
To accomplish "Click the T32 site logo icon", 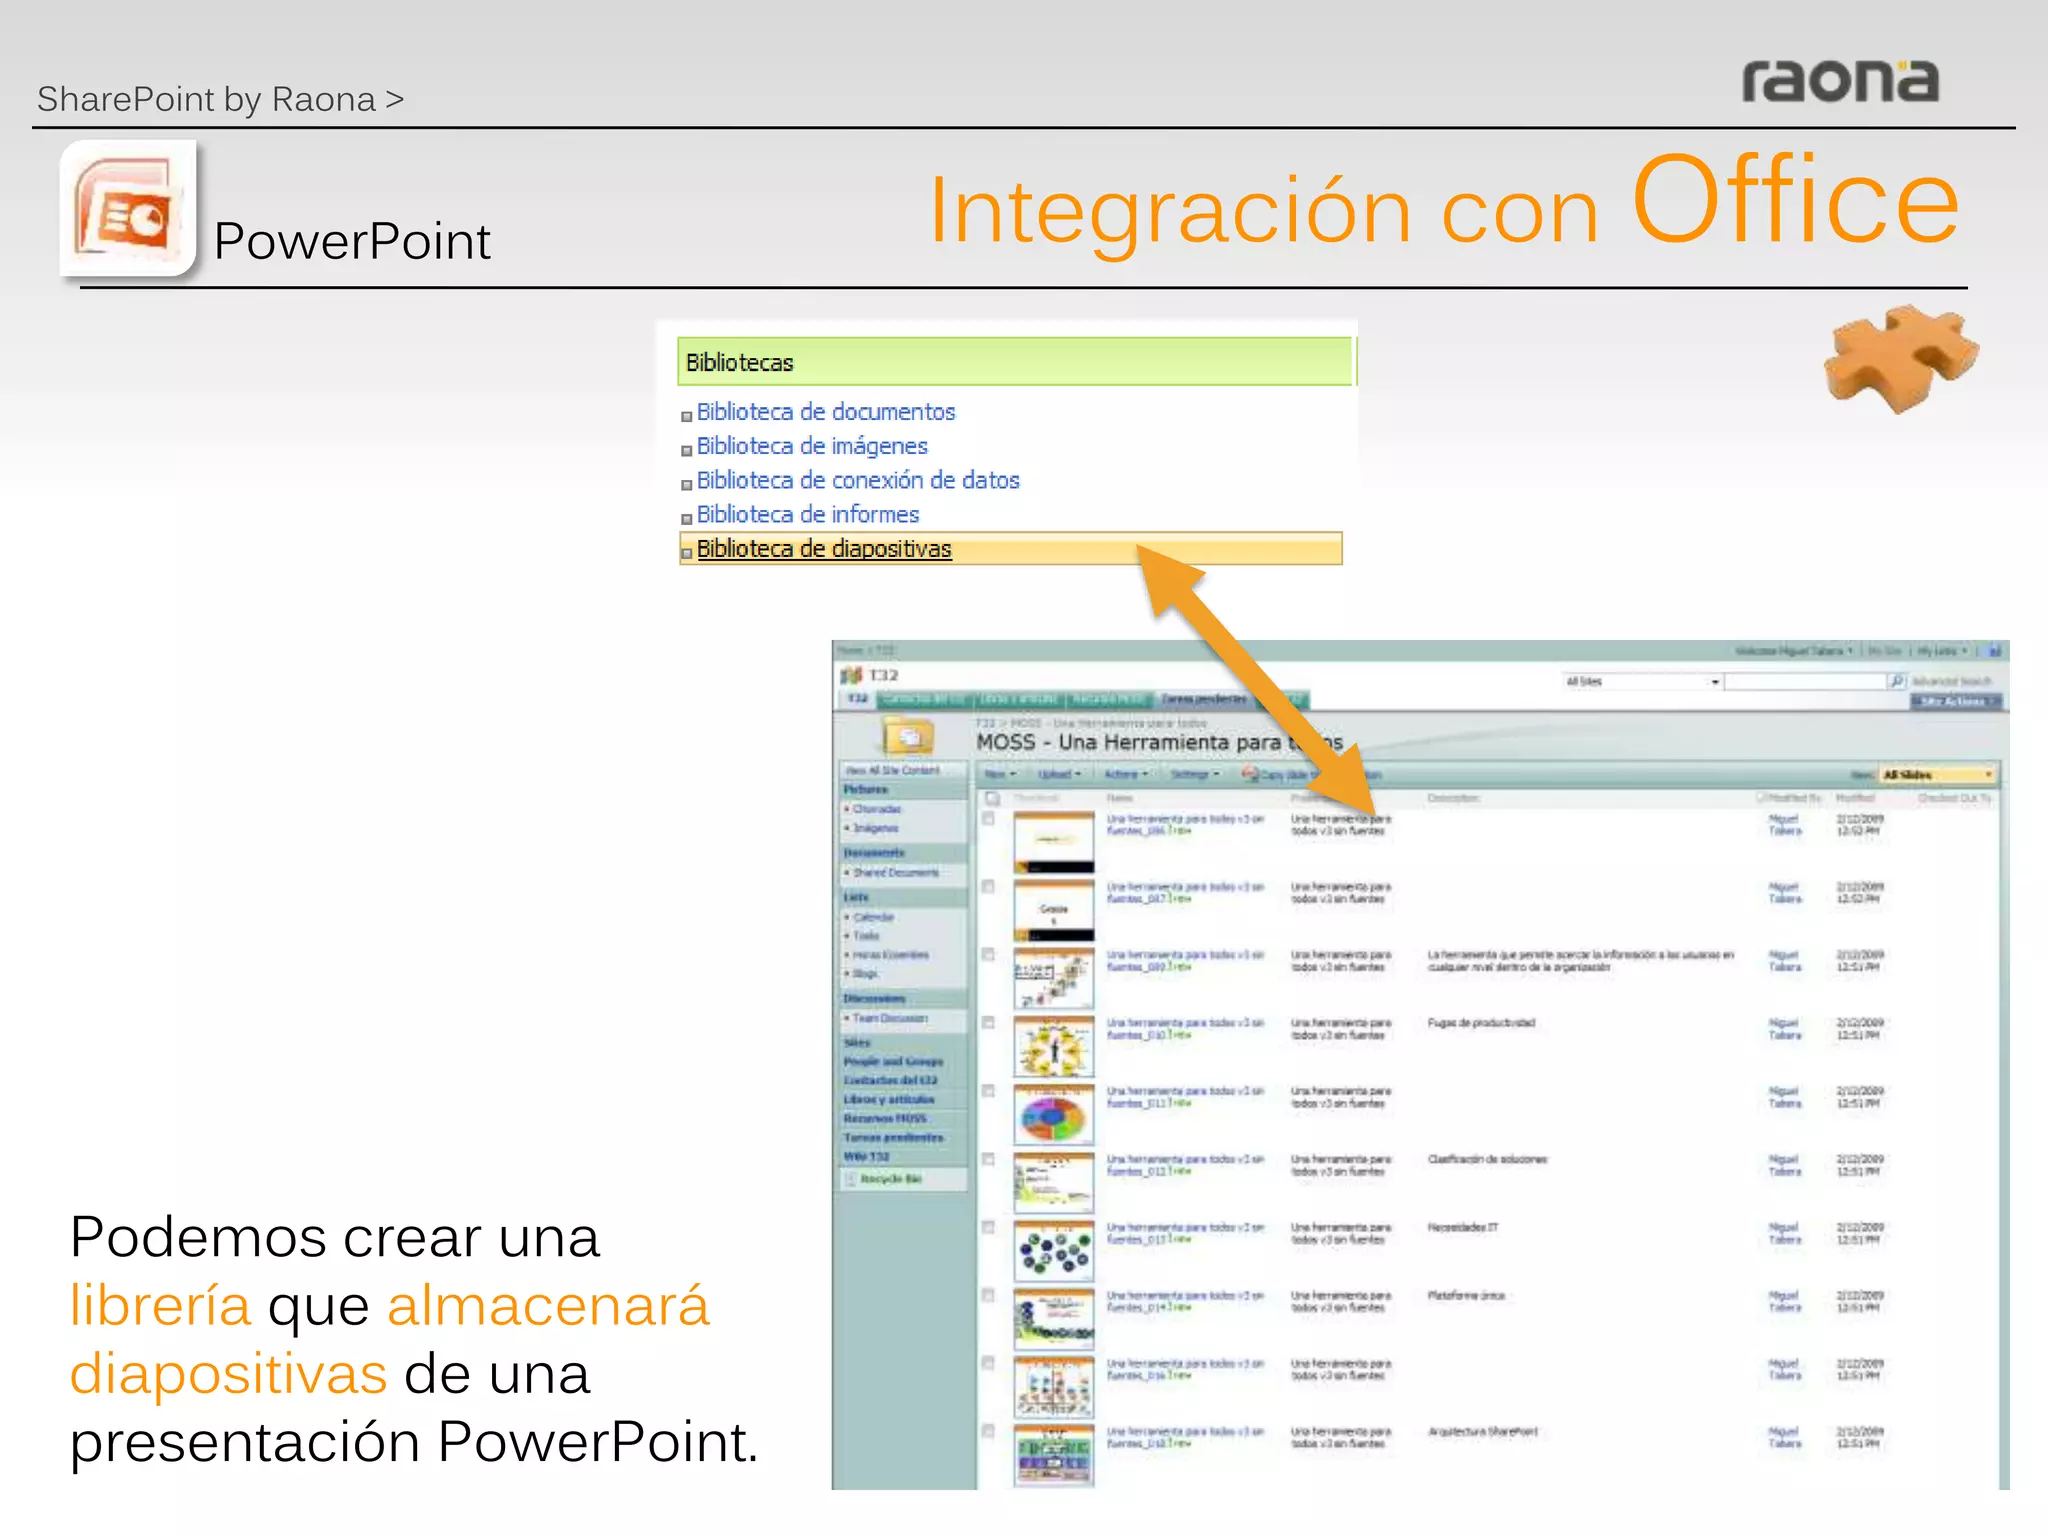I will [x=851, y=676].
